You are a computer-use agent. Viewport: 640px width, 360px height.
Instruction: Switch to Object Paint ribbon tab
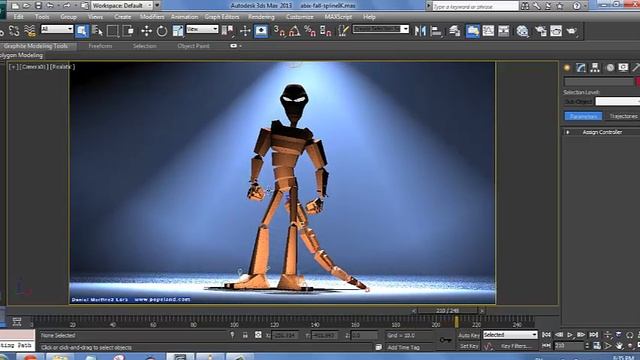tap(193, 46)
